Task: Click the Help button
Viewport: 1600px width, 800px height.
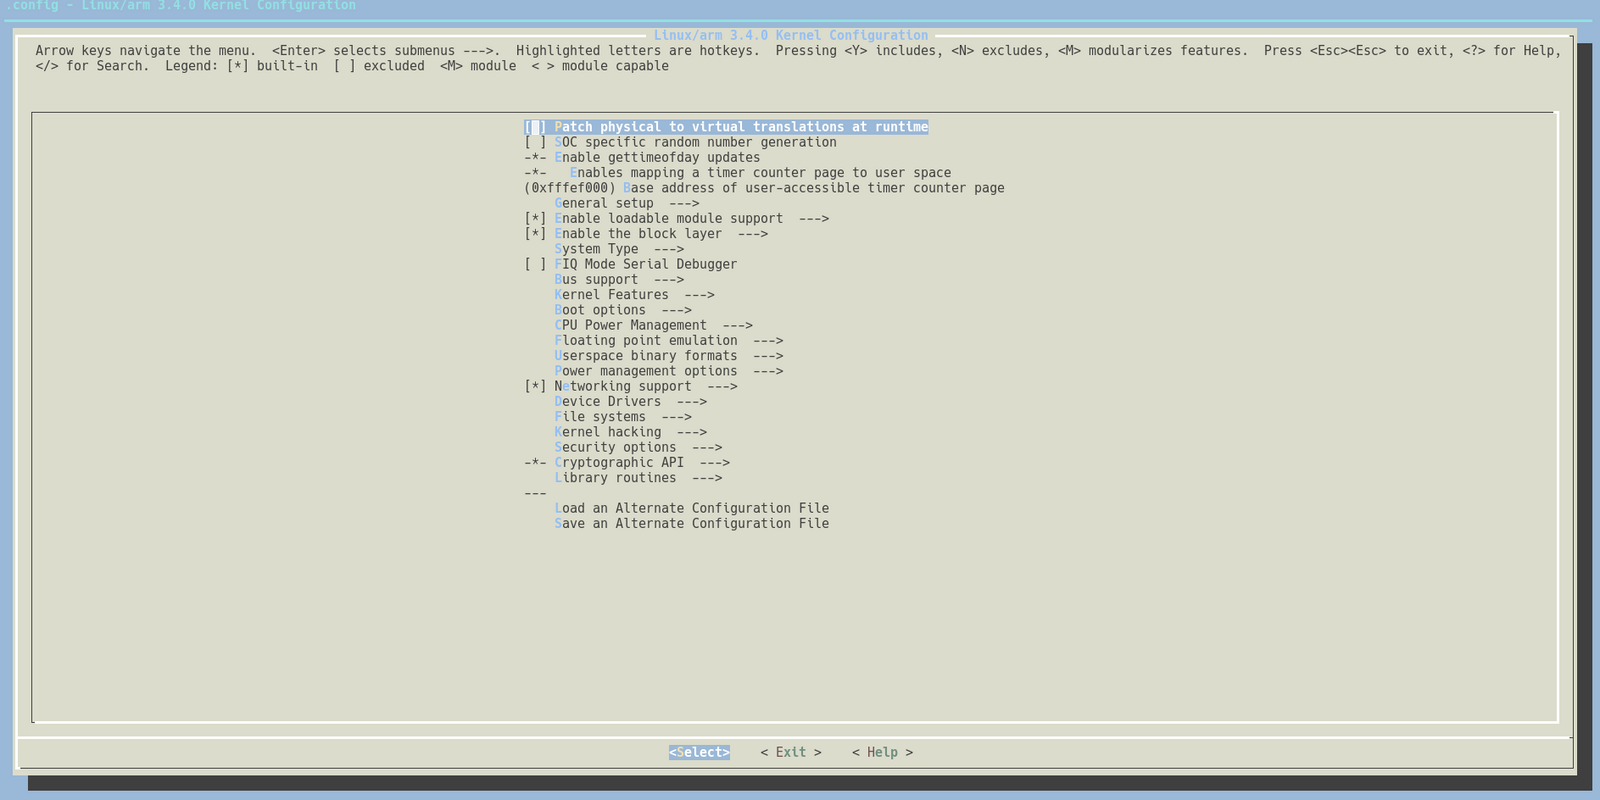Action: point(882,752)
